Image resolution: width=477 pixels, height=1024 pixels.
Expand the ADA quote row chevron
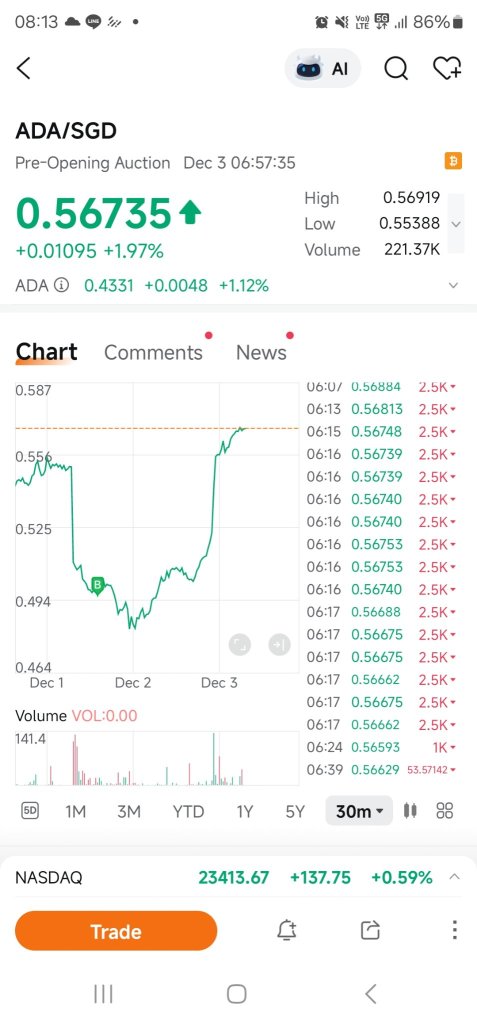click(x=453, y=285)
